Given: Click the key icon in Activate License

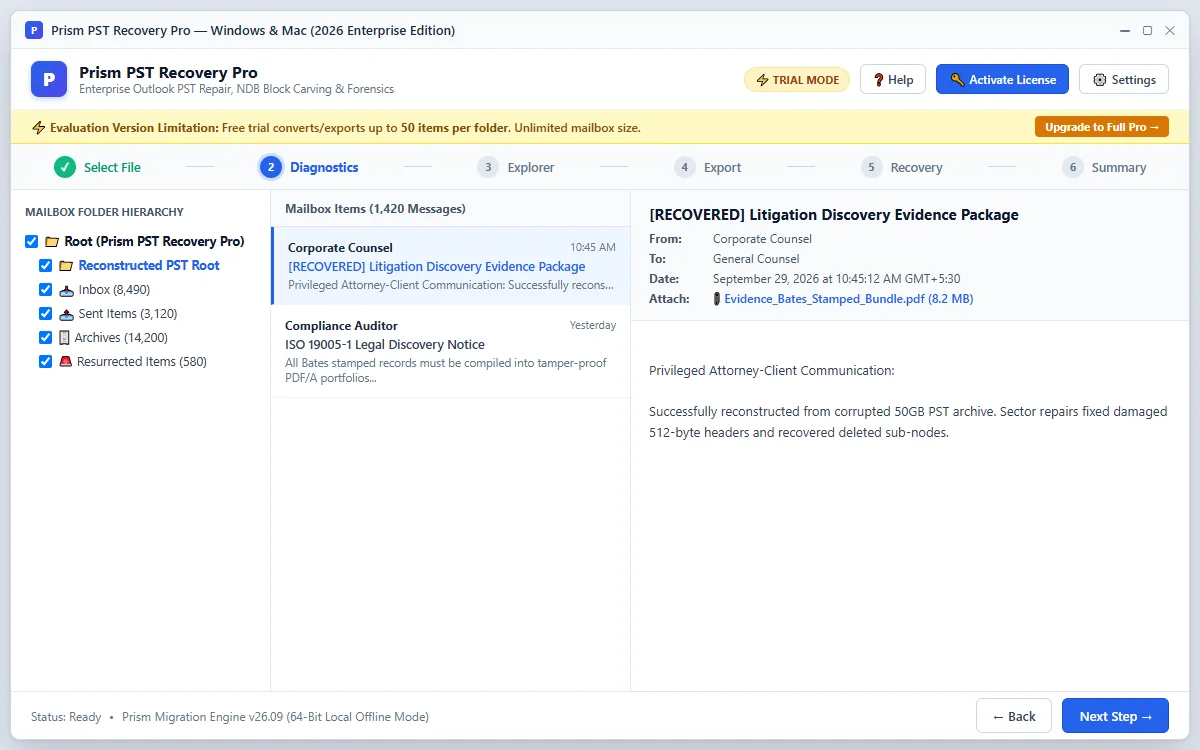Looking at the screenshot, I should 957,80.
